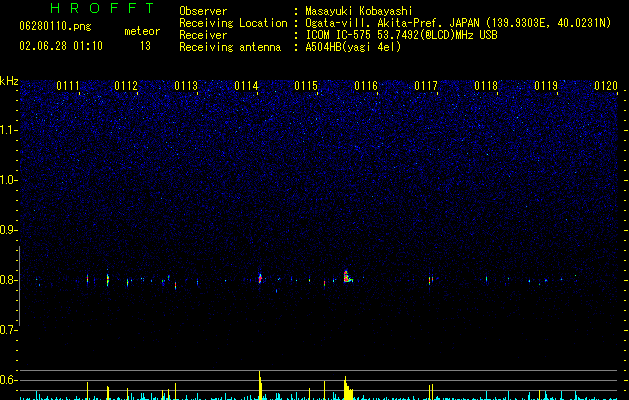629x400 pixels.
Task: Click the HROFFT title text
Action: click(102, 8)
